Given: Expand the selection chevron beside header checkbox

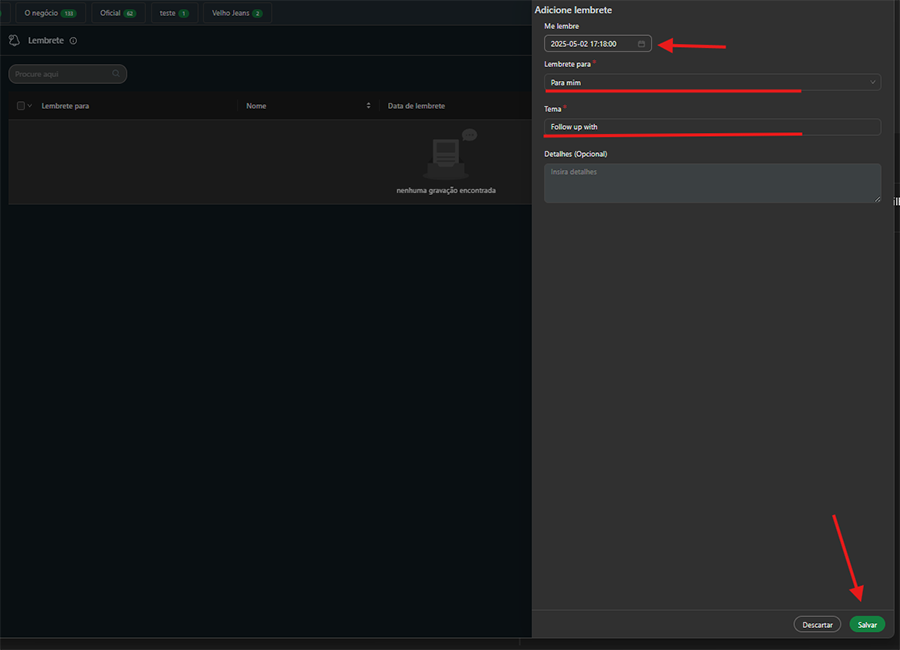Looking at the screenshot, I should click(x=30, y=106).
